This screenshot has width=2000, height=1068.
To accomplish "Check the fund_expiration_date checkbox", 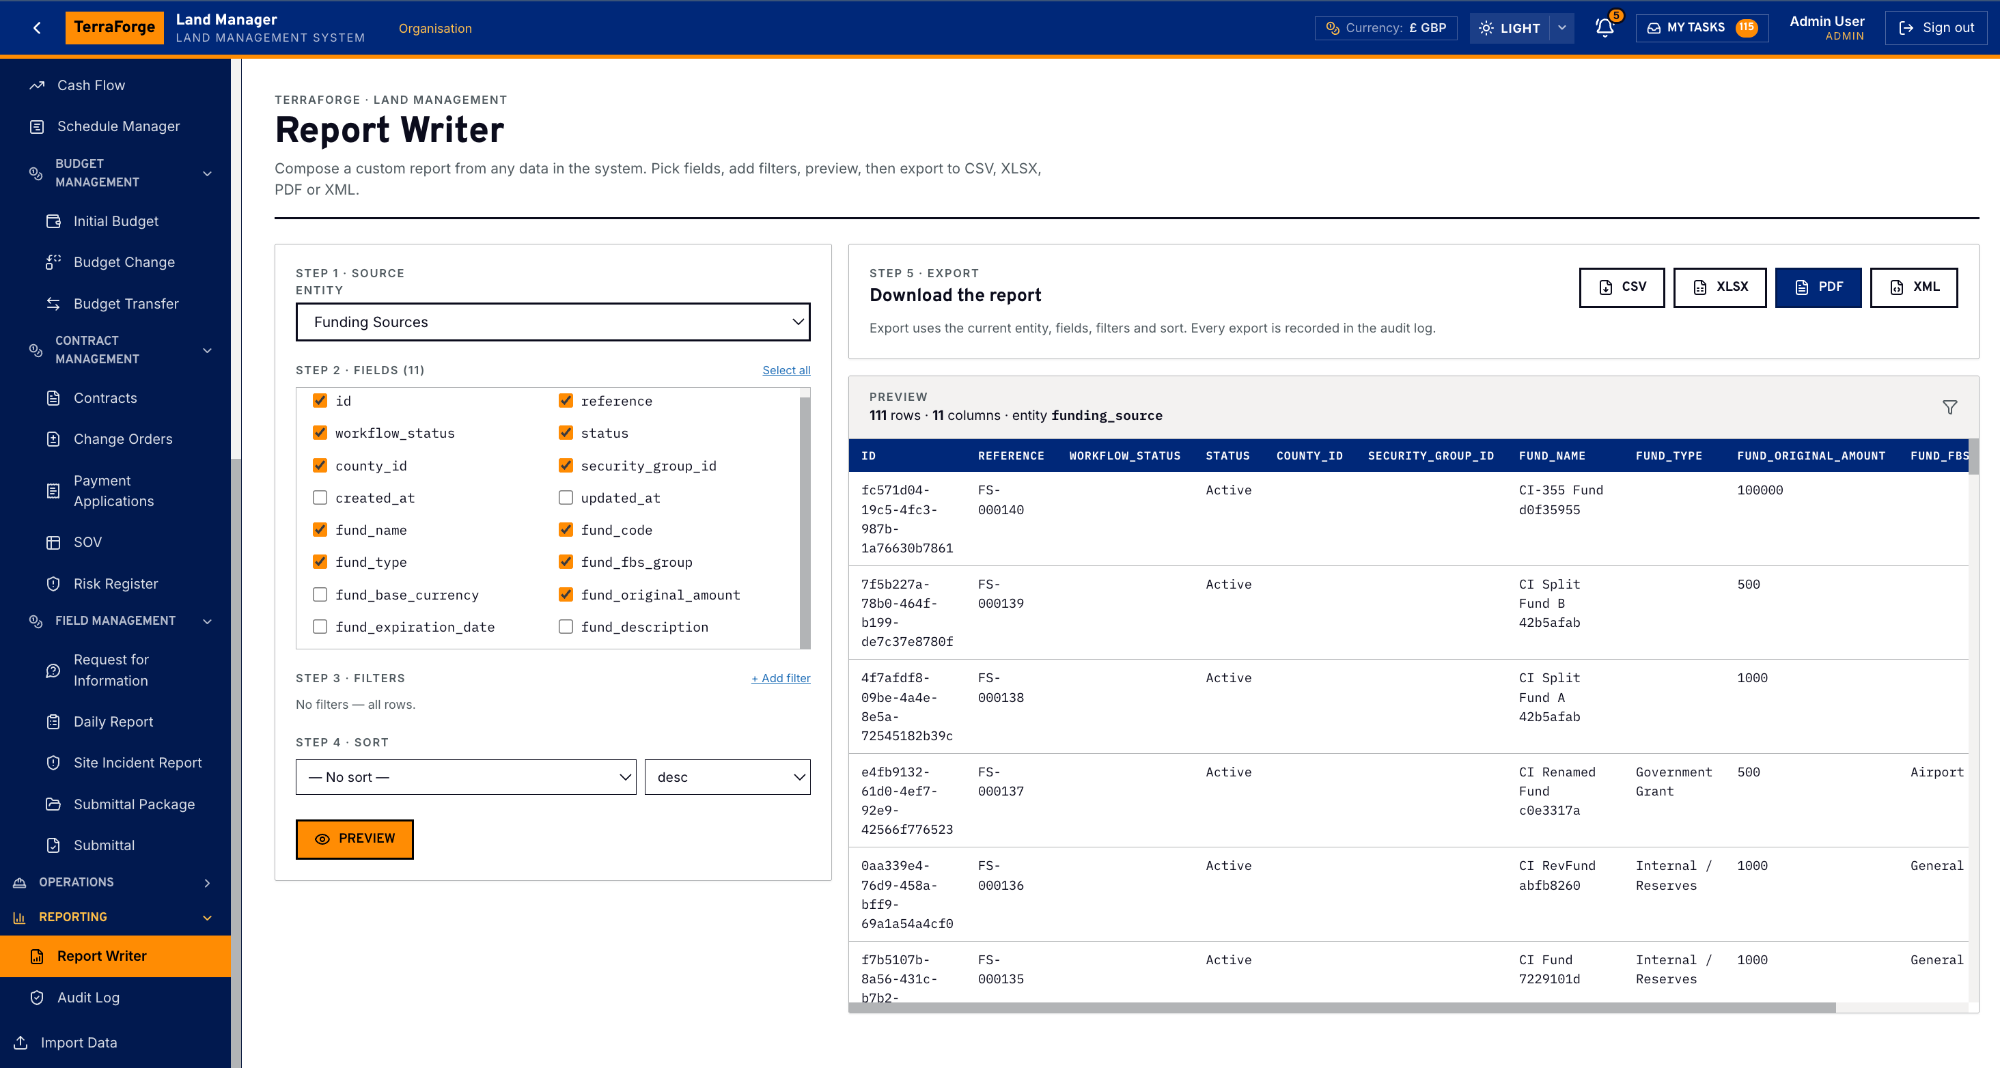I will [320, 627].
